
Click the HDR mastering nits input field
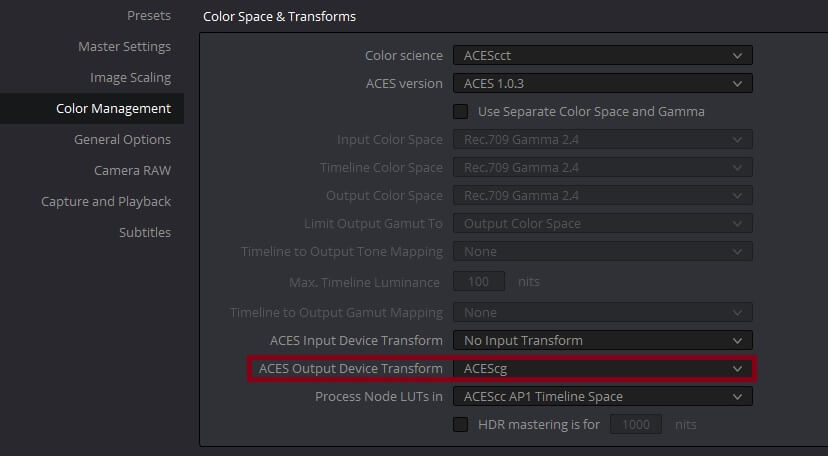pos(636,424)
